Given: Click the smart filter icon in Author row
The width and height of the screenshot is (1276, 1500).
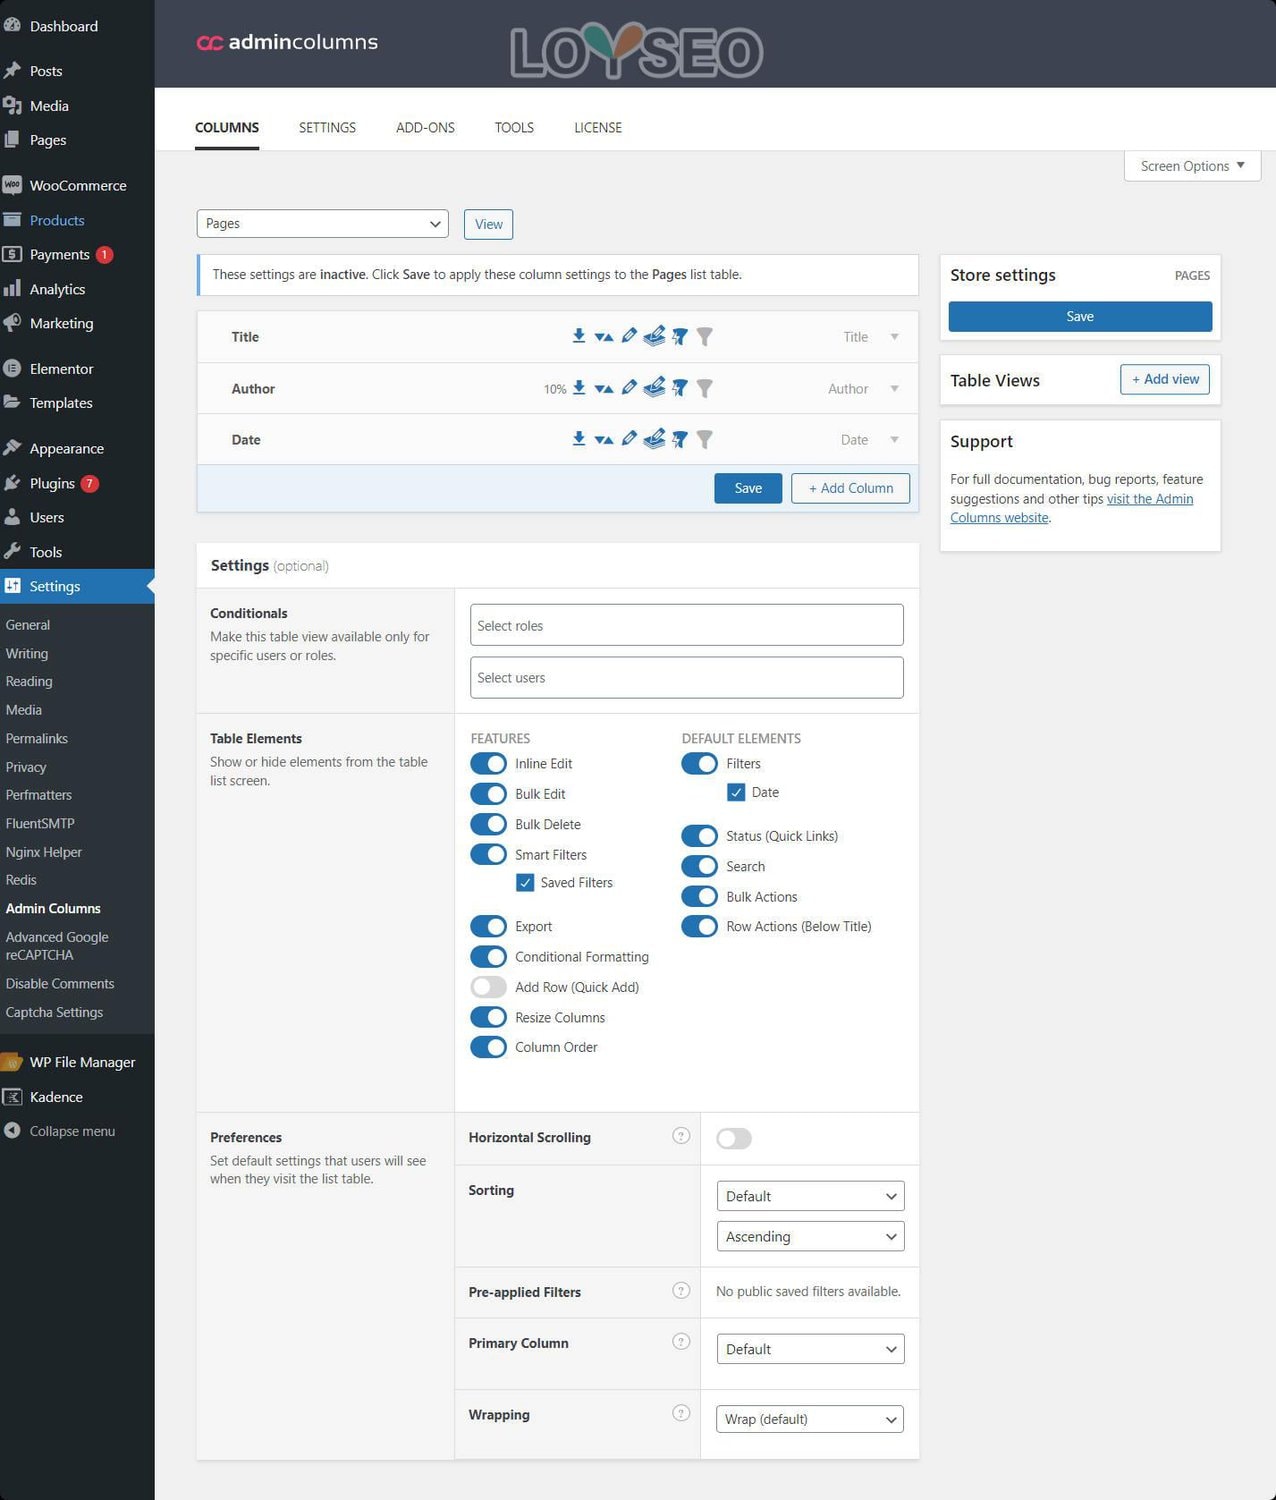Looking at the screenshot, I should coord(680,389).
